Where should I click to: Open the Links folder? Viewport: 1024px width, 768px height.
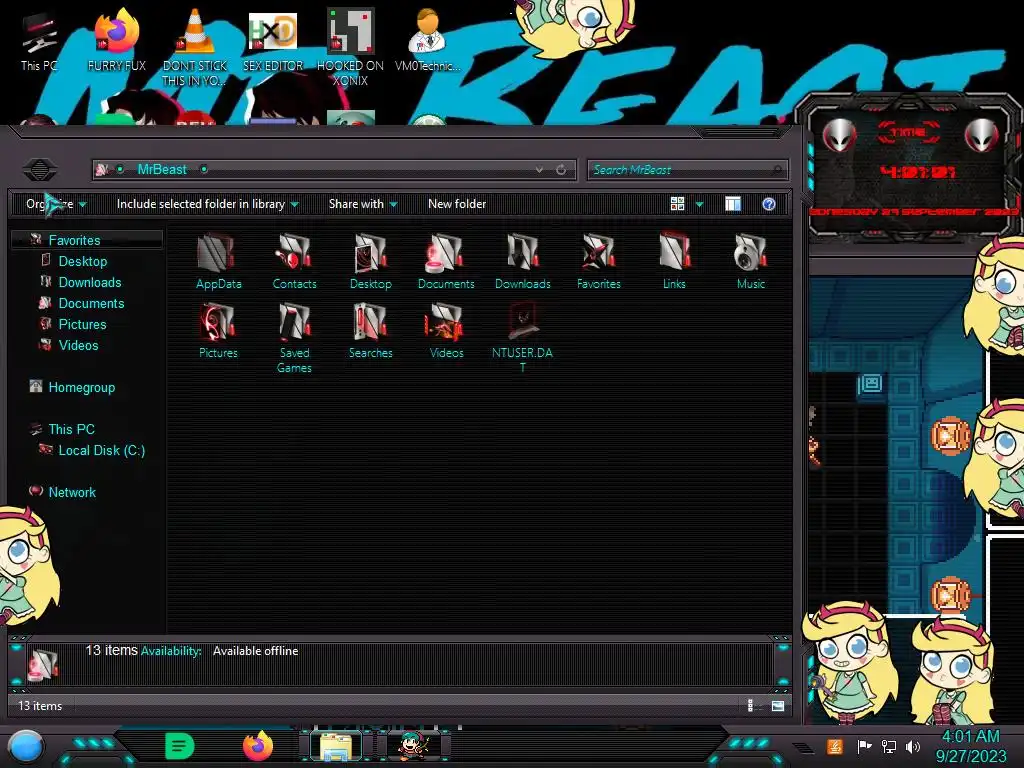pyautogui.click(x=674, y=261)
